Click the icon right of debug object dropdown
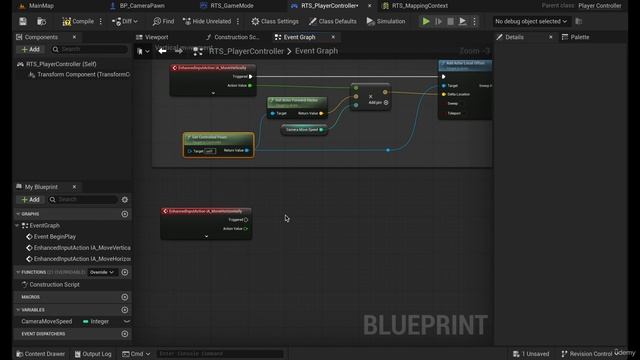640x360 pixels. coord(579,21)
